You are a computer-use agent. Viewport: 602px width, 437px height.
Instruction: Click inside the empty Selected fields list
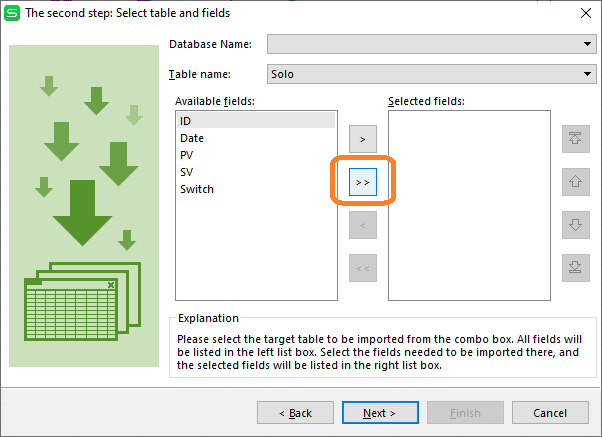(469, 205)
